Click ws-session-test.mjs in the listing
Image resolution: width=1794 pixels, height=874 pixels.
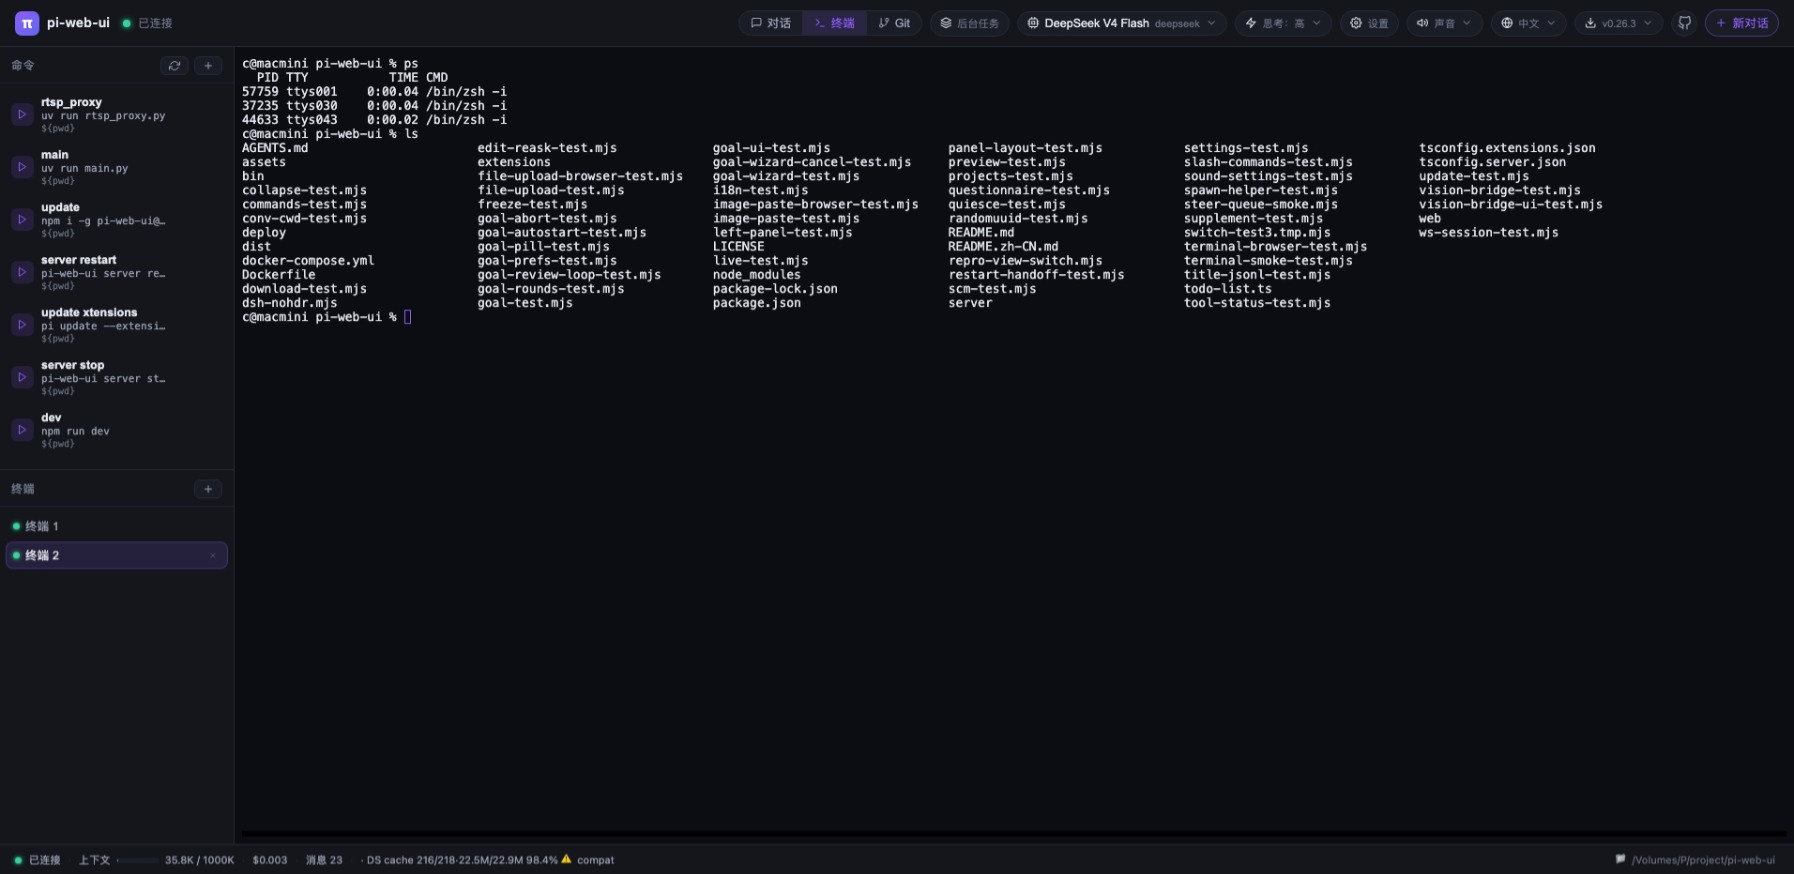[1489, 233]
